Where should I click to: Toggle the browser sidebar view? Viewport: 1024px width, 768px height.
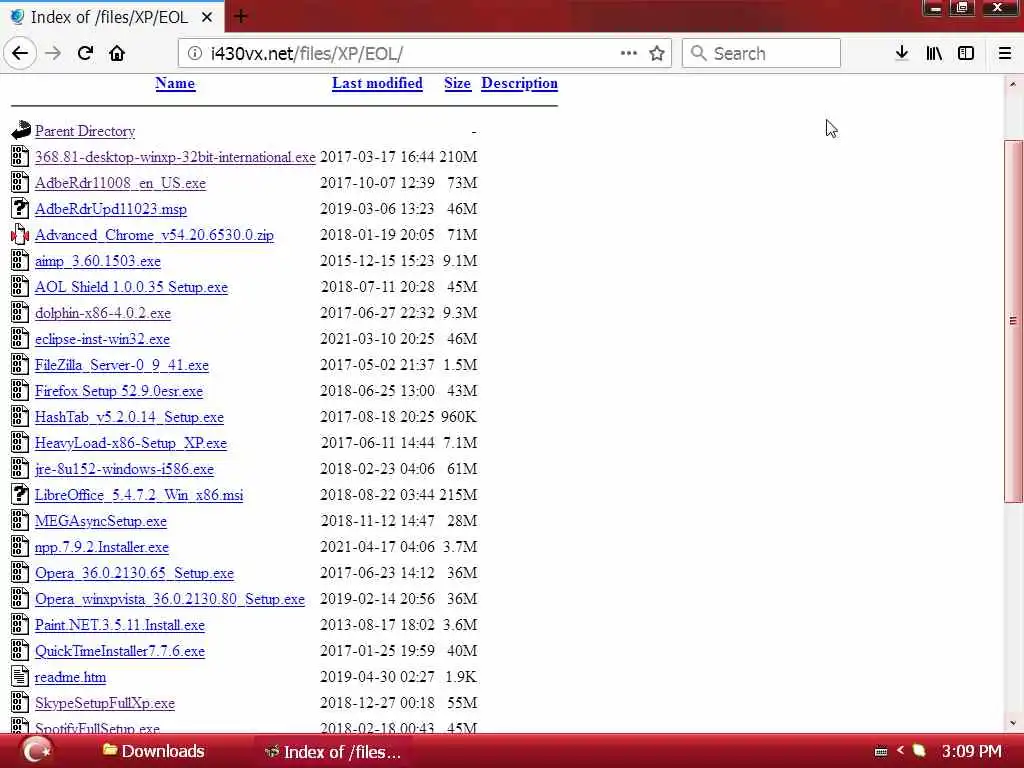pos(966,53)
